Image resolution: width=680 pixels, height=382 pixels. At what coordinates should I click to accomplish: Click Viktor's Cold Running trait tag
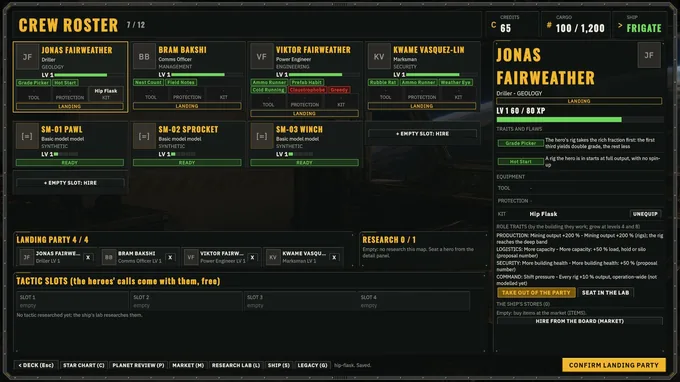pos(268,90)
